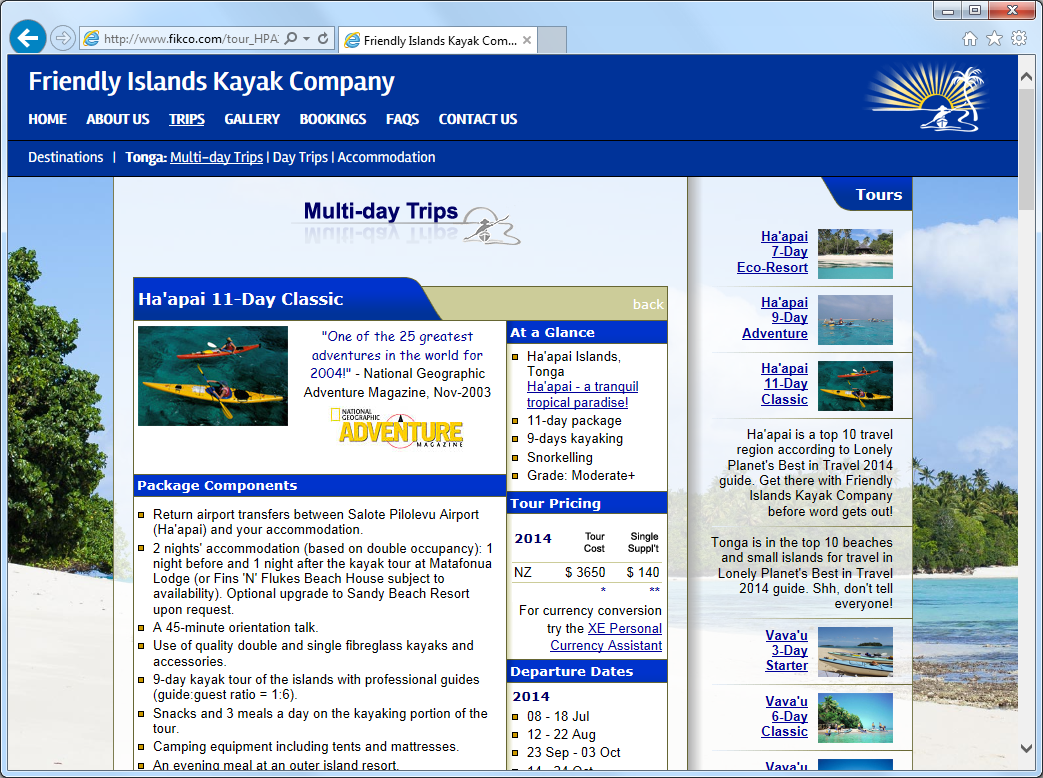This screenshot has height=778, width=1043.
Task: Open Favorites star icon
Action: coord(994,39)
